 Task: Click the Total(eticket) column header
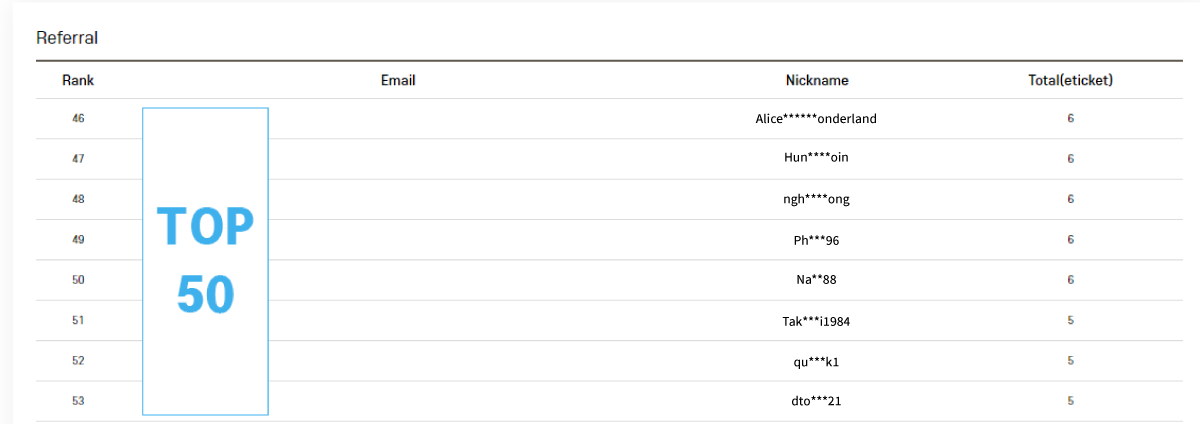click(x=1070, y=80)
